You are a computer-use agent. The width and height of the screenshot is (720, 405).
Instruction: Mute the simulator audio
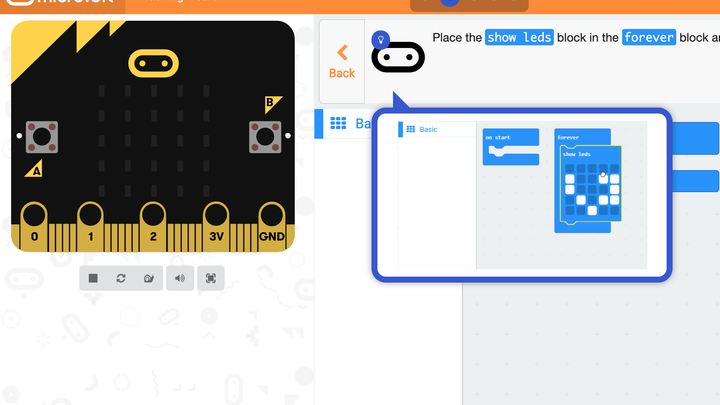180,278
